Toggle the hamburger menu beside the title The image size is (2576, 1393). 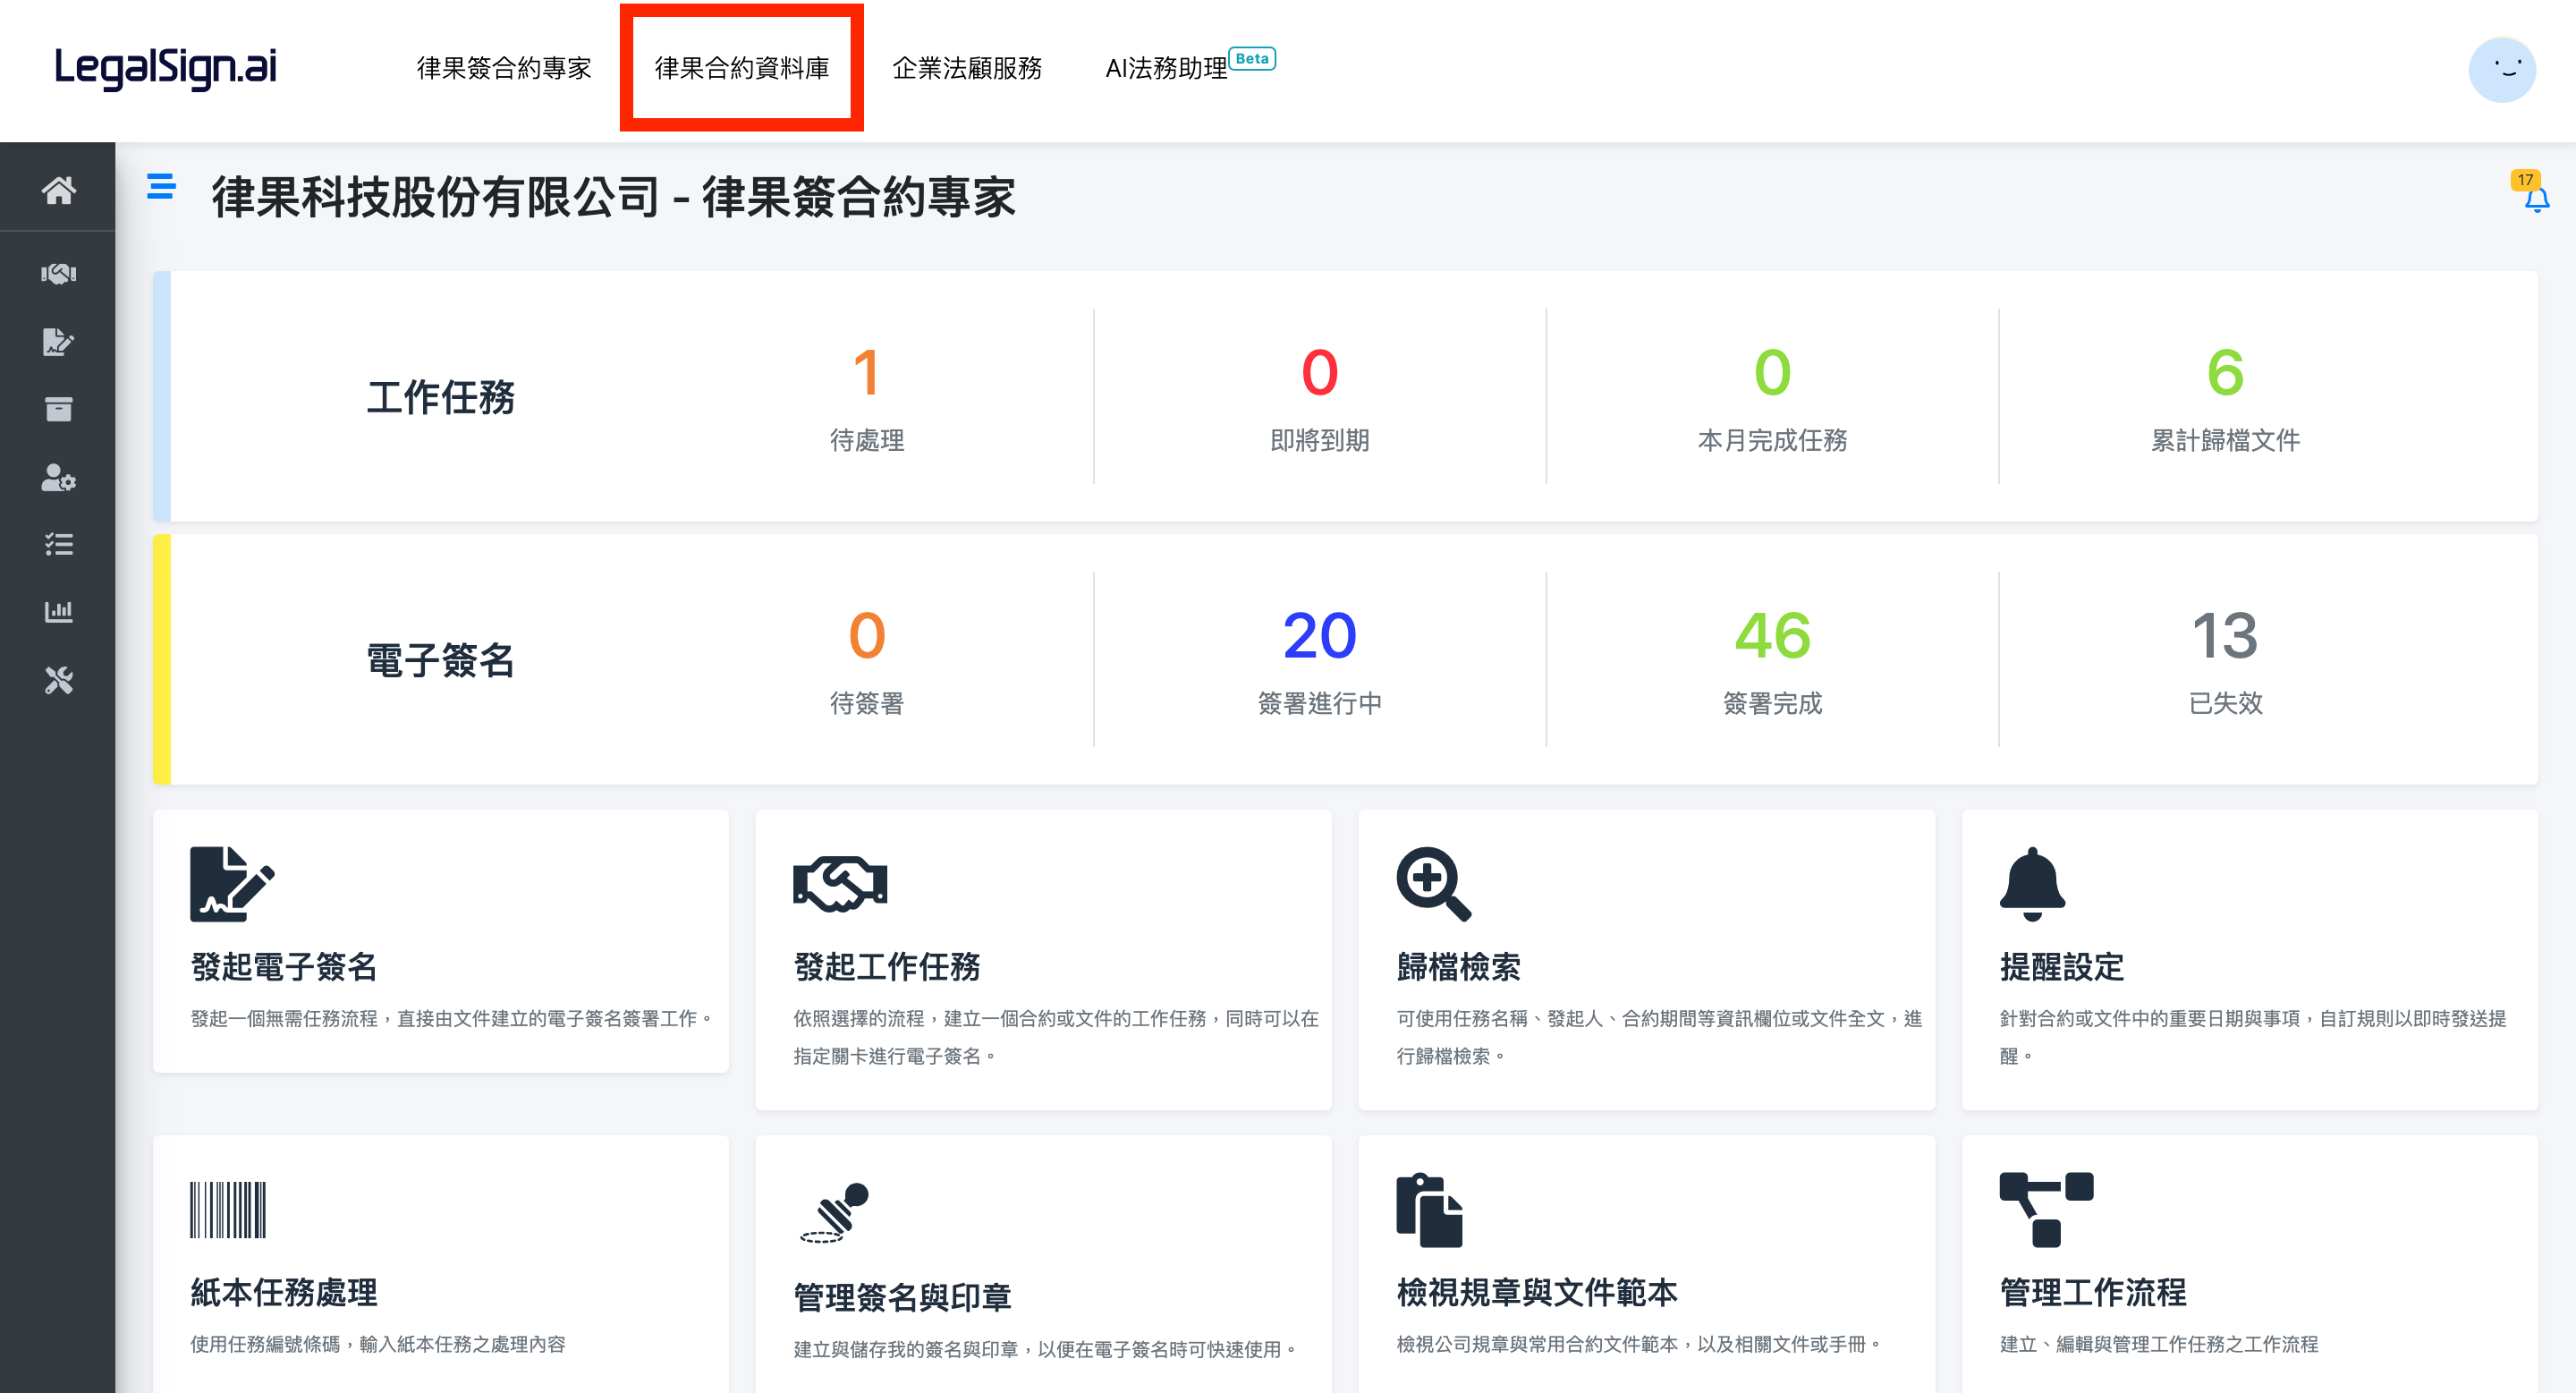tap(161, 186)
